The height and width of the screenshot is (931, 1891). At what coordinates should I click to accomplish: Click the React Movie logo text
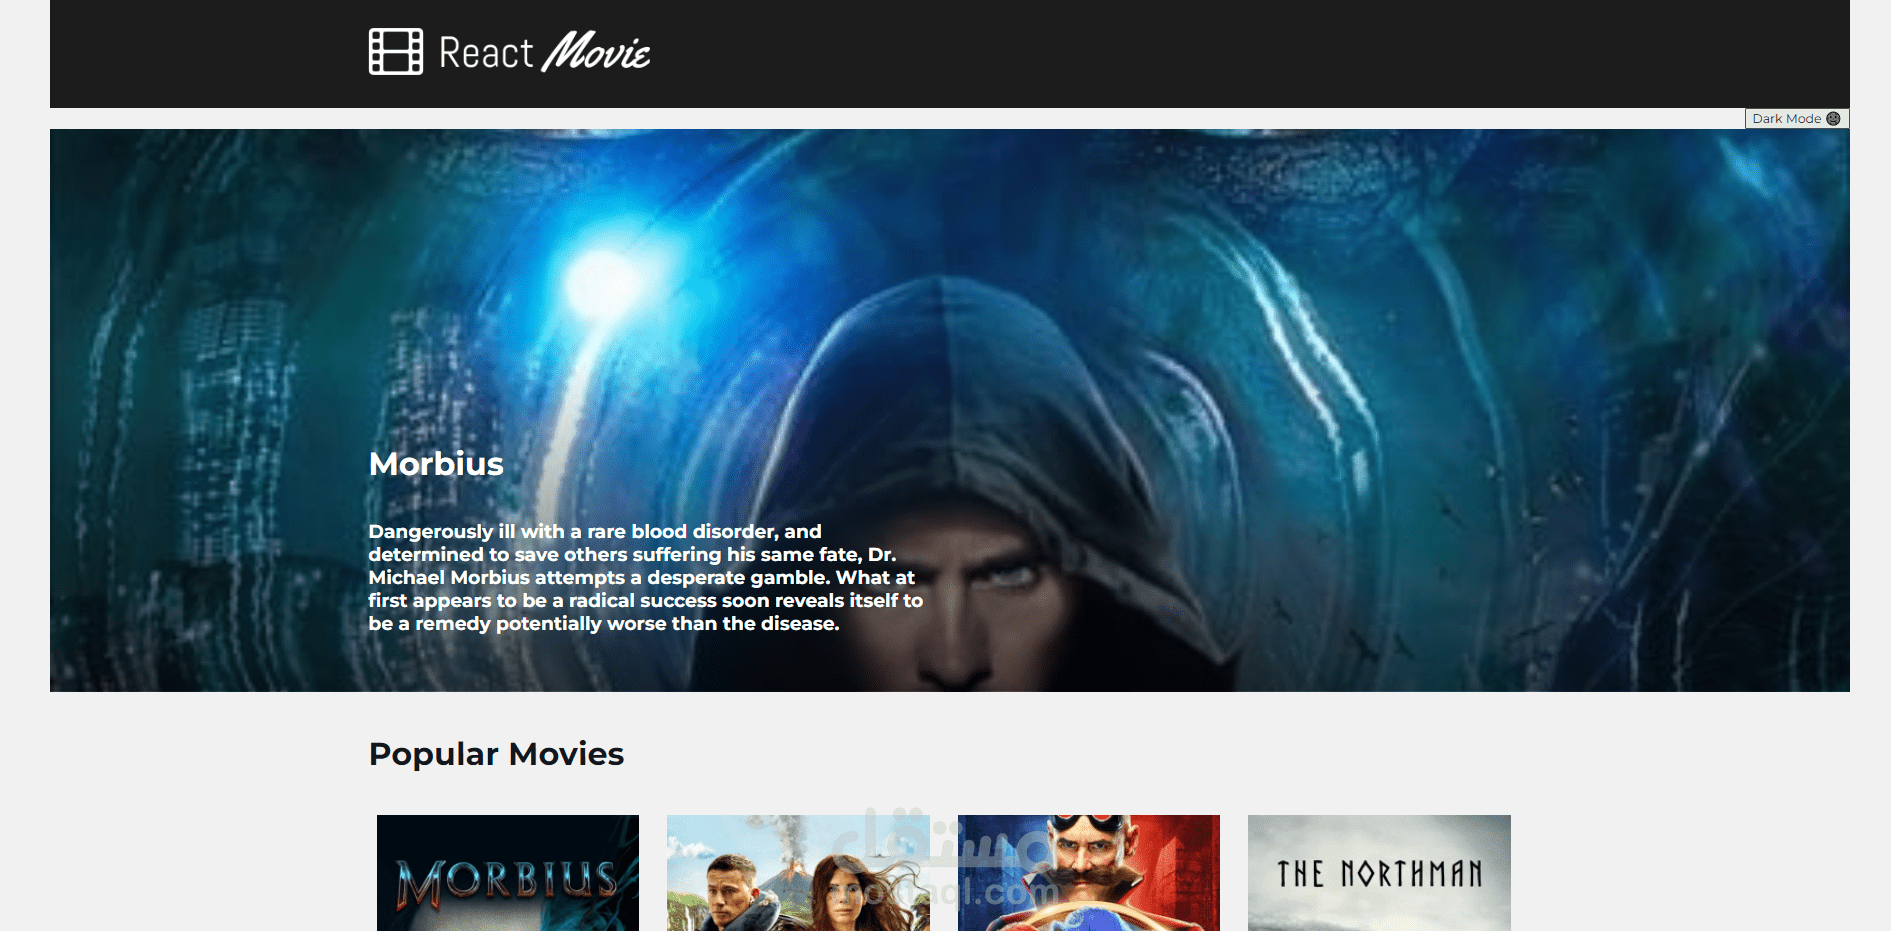[545, 52]
